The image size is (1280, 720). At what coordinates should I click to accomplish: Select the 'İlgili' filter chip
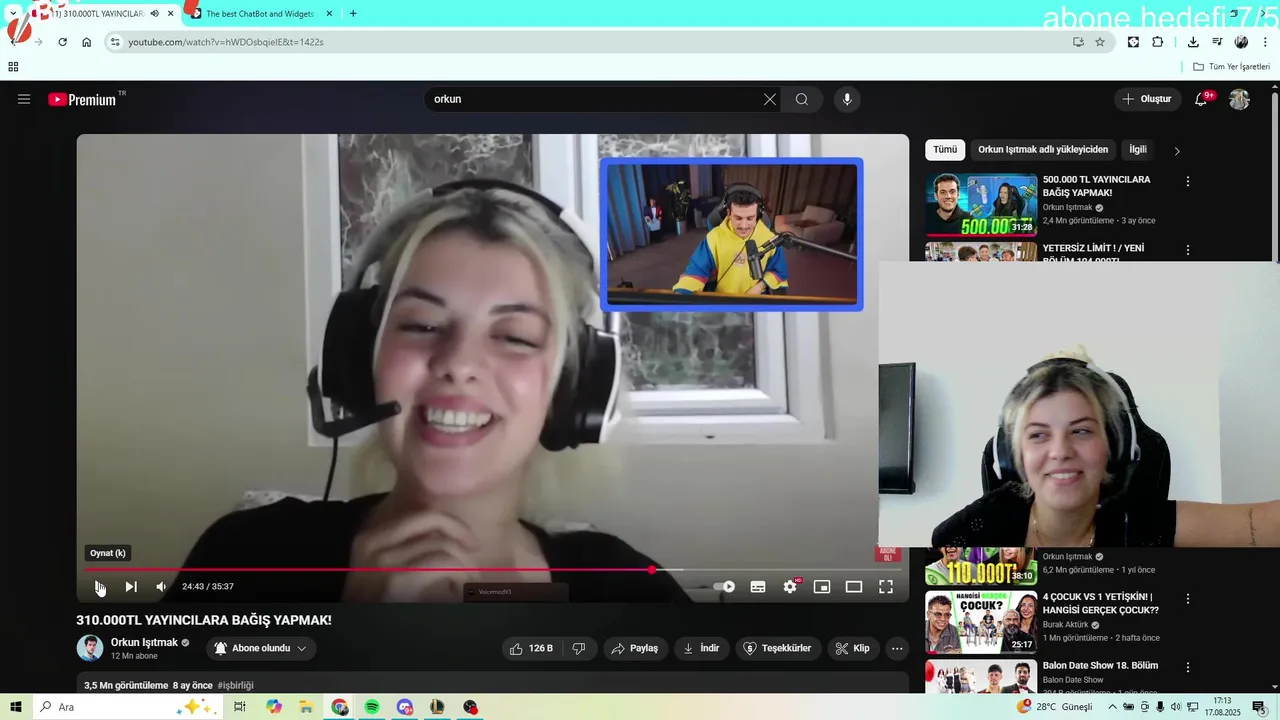pos(1138,149)
